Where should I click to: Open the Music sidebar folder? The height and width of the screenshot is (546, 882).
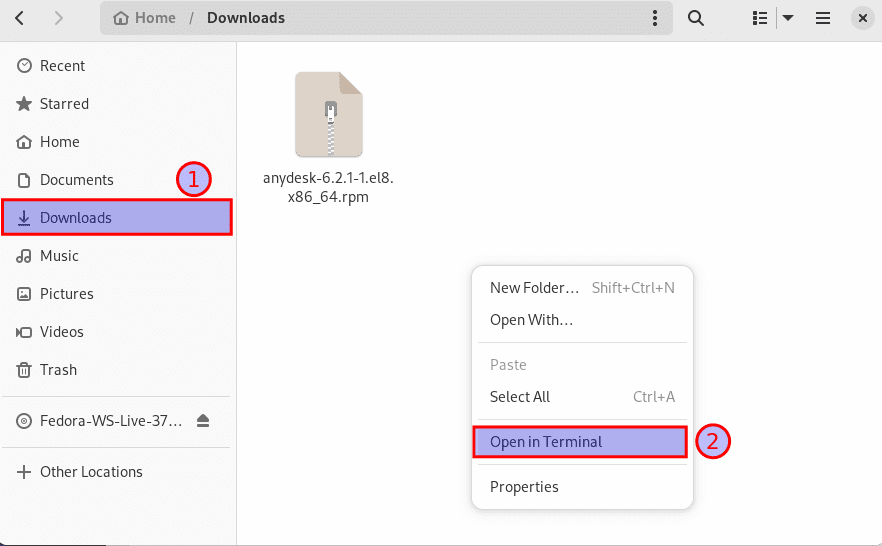pyautogui.click(x=59, y=256)
